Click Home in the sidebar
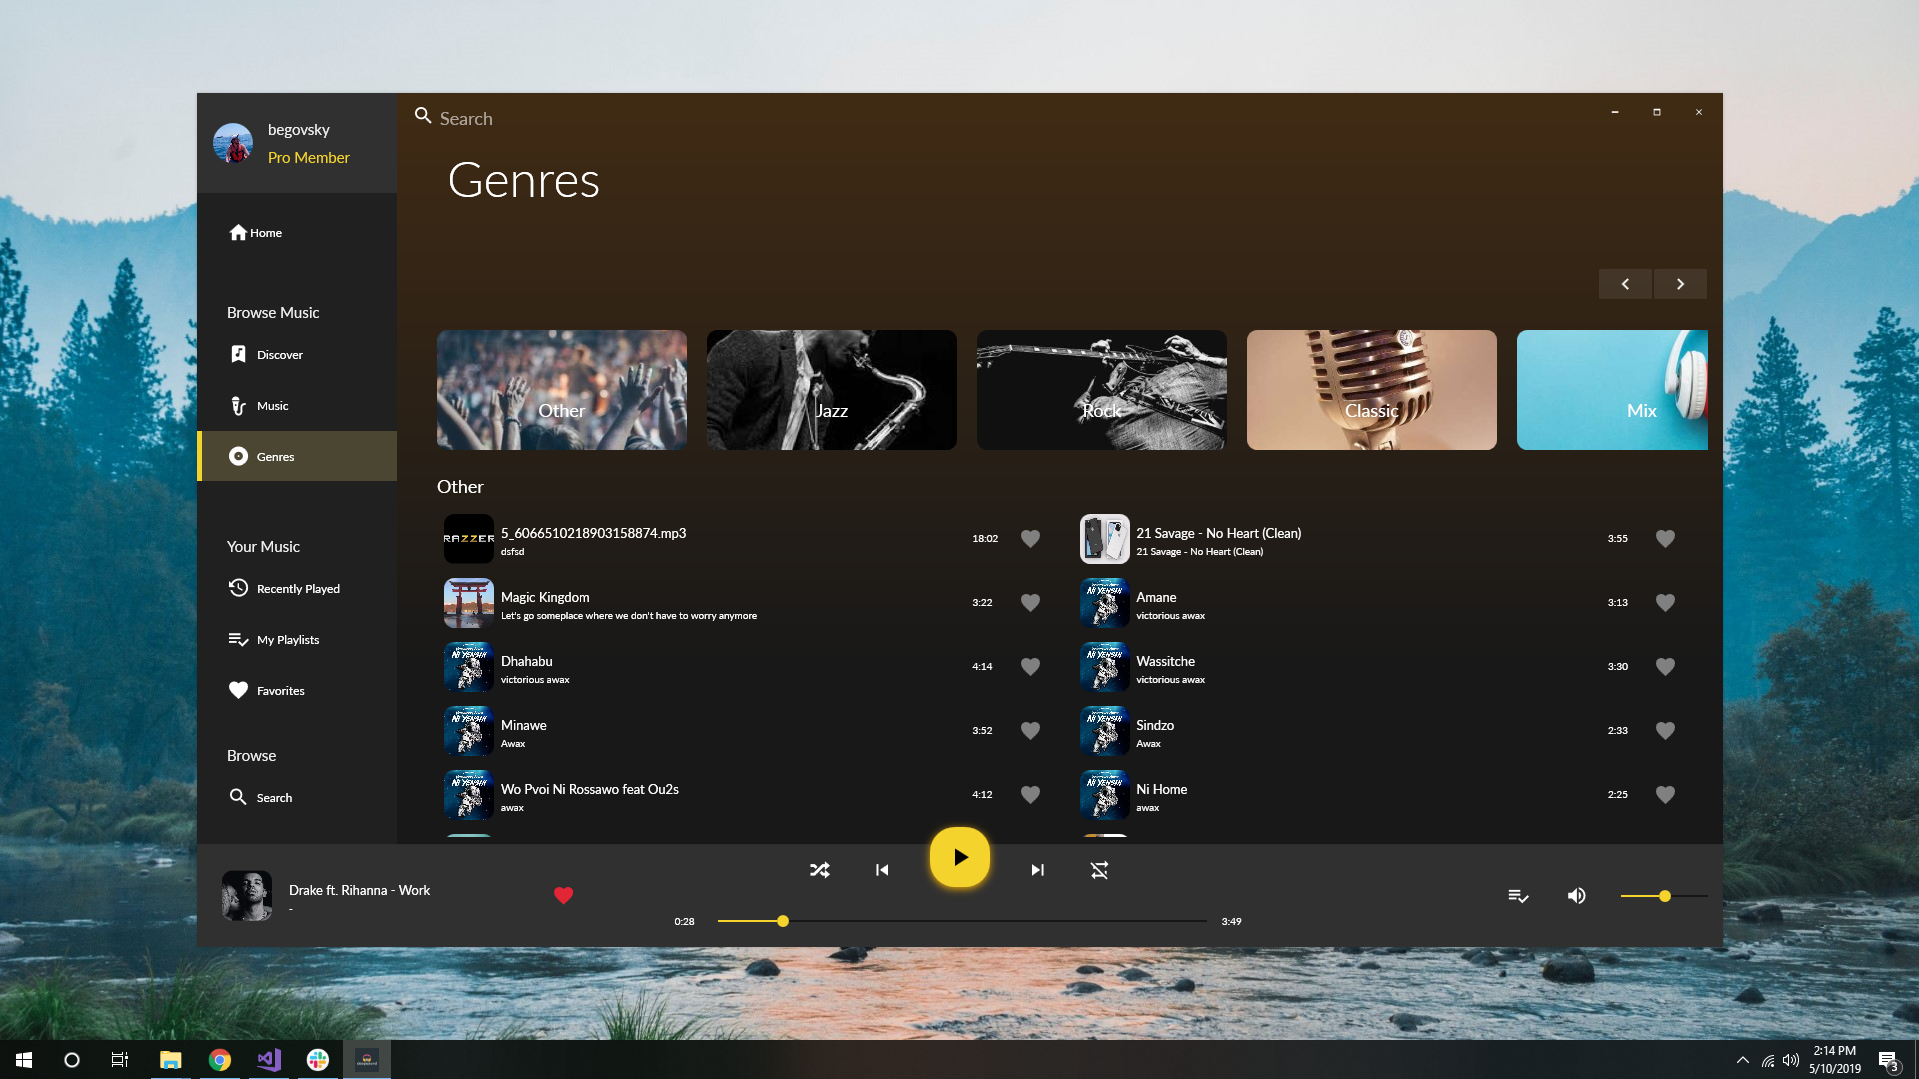 tap(264, 232)
